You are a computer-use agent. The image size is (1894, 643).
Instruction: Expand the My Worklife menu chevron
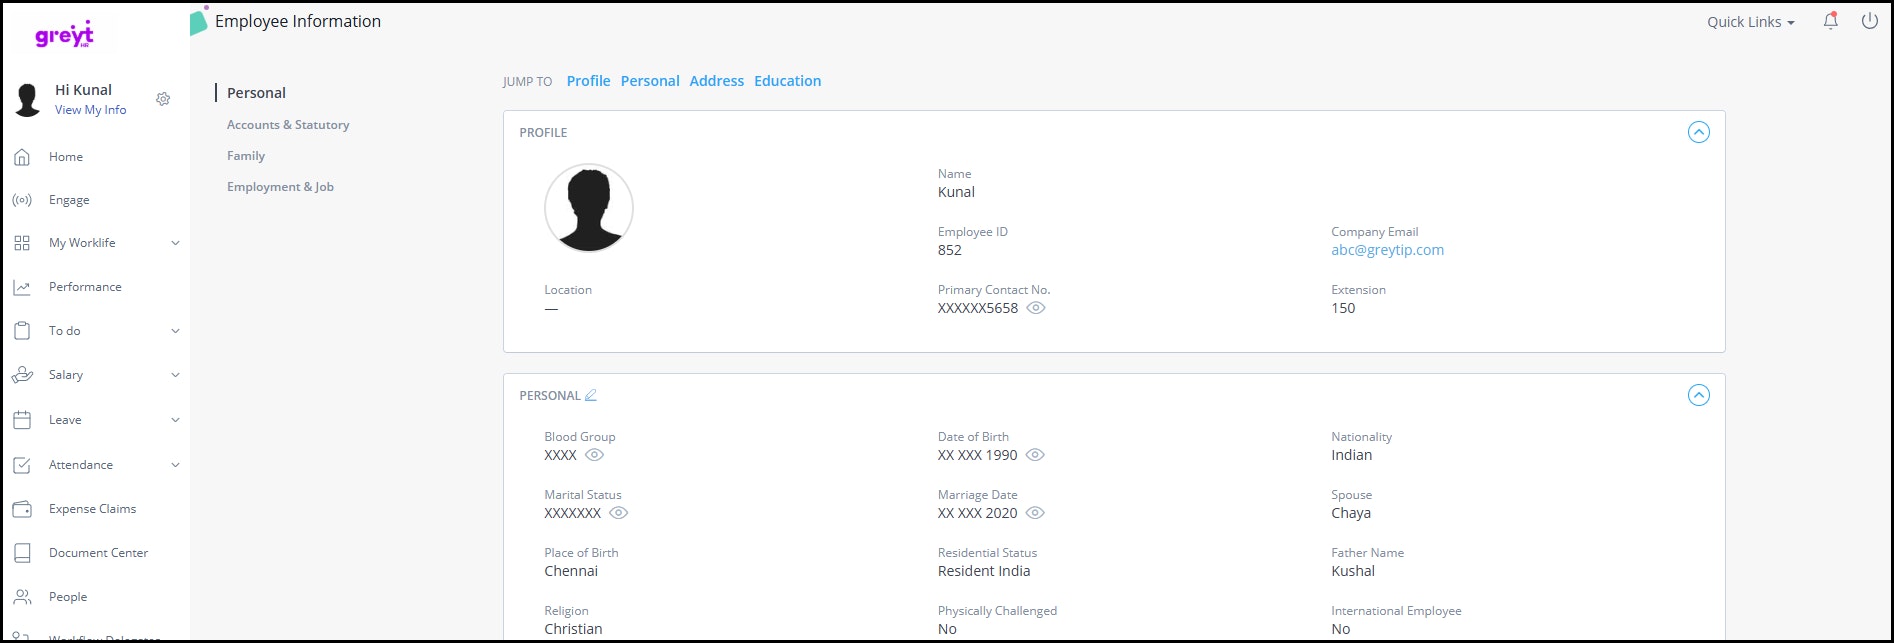click(175, 243)
